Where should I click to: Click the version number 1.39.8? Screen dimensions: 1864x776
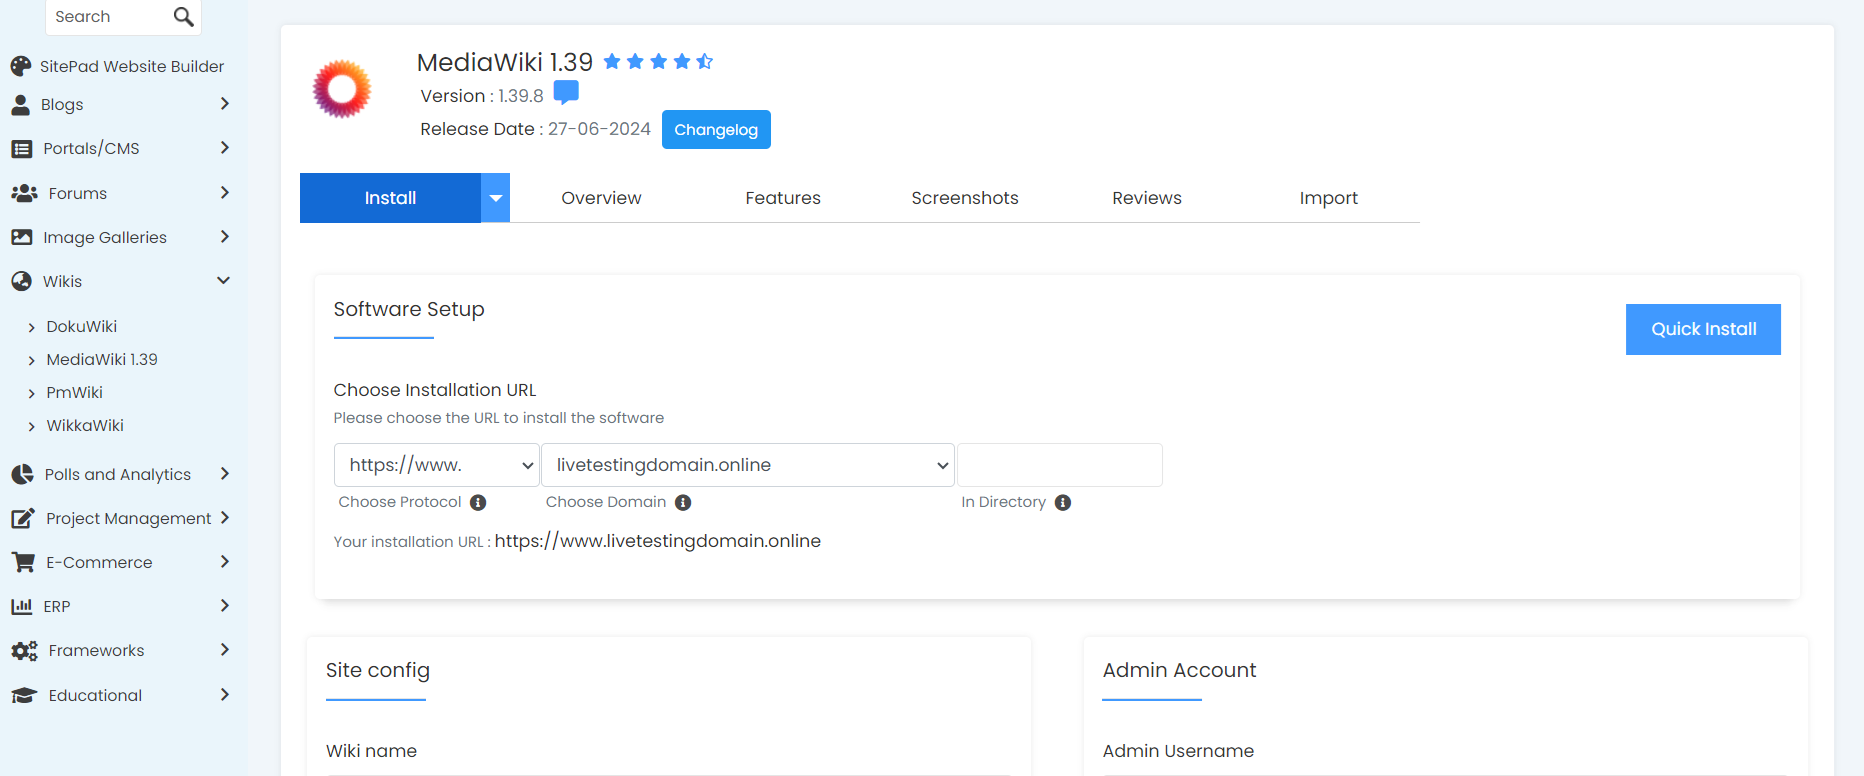521,96
